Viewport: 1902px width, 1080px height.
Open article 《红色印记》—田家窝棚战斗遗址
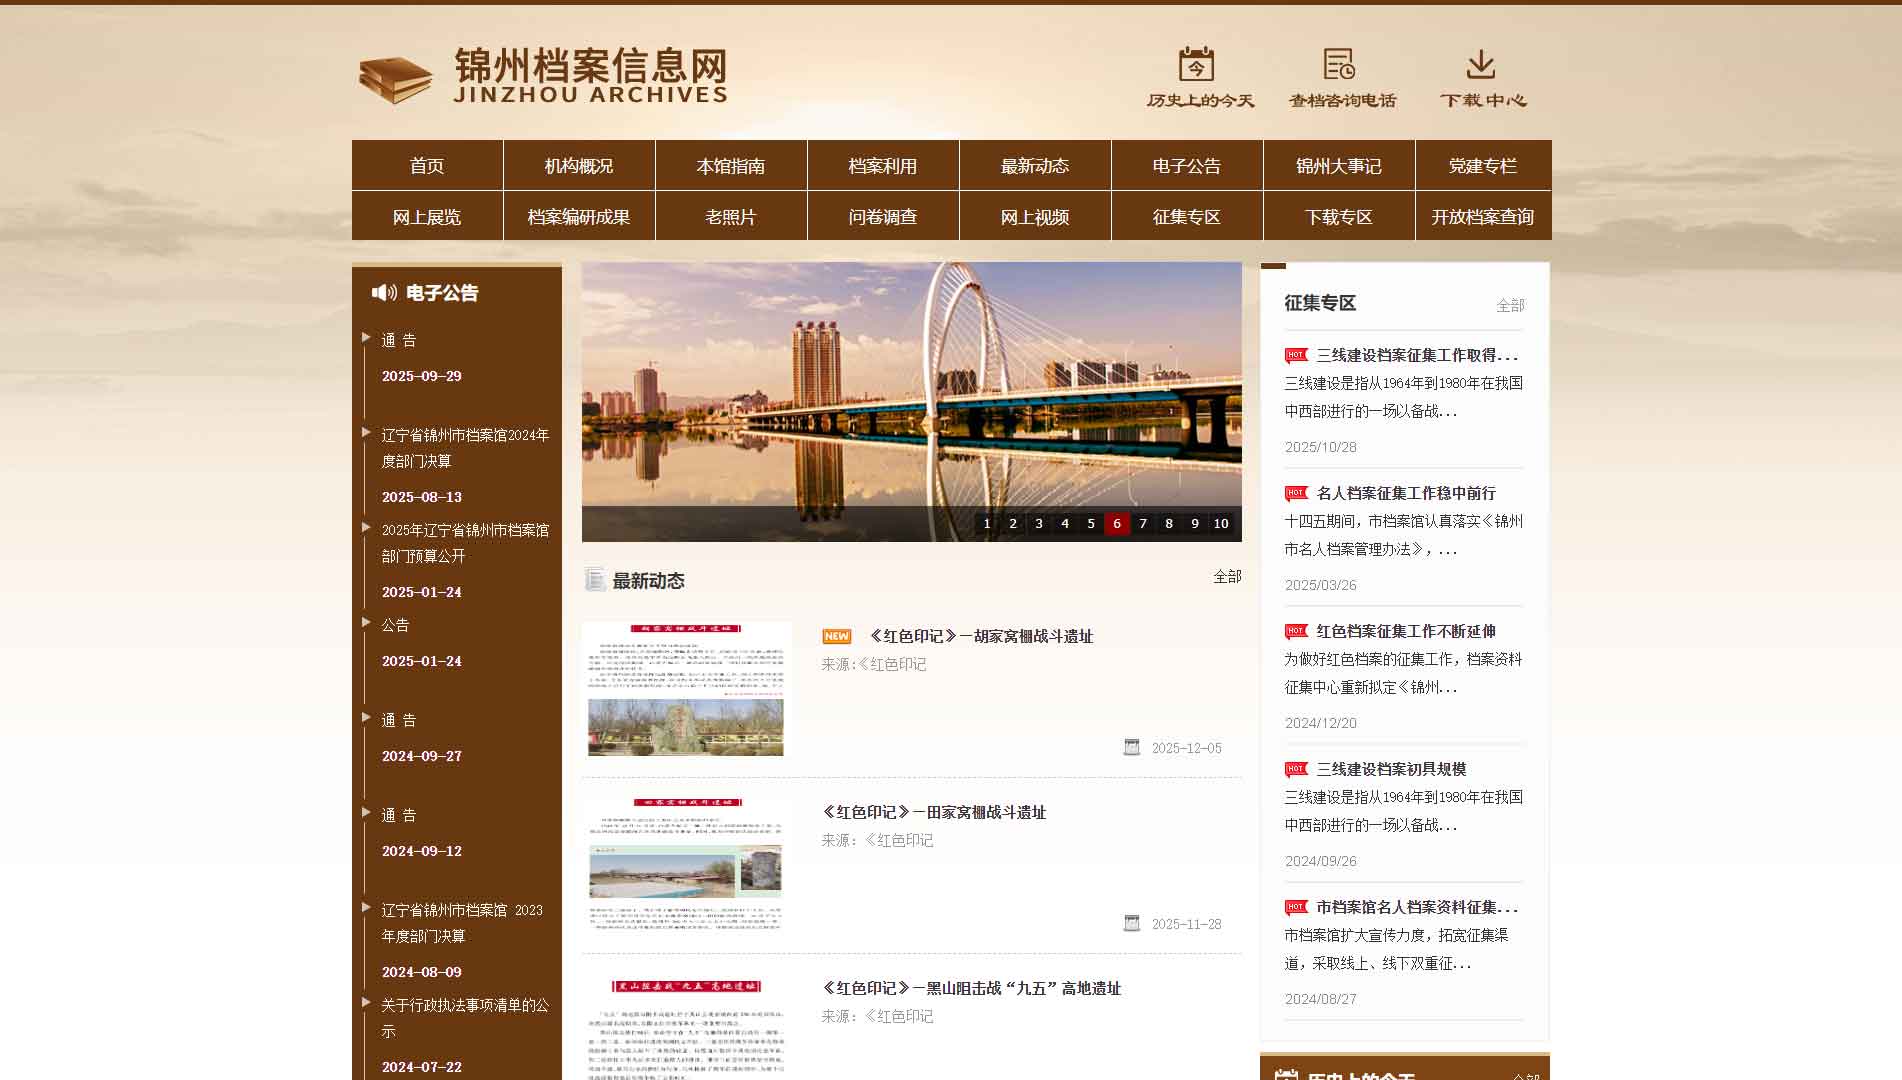[934, 812]
